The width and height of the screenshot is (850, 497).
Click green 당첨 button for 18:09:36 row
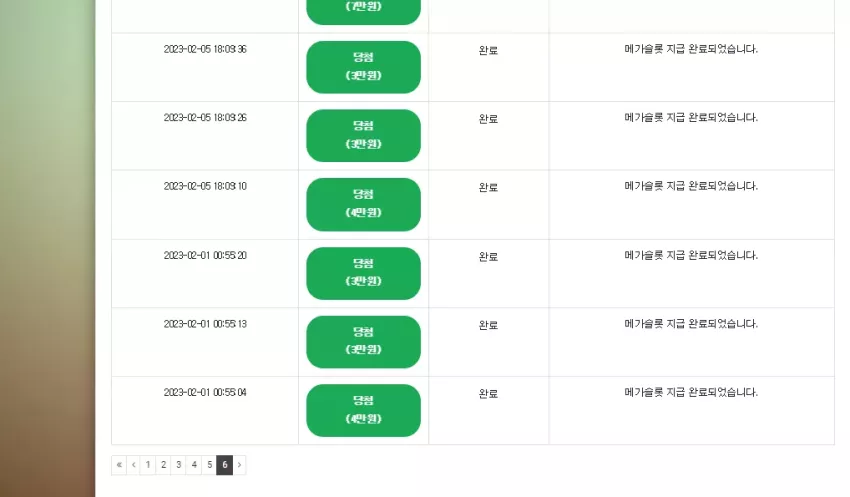click(x=363, y=67)
